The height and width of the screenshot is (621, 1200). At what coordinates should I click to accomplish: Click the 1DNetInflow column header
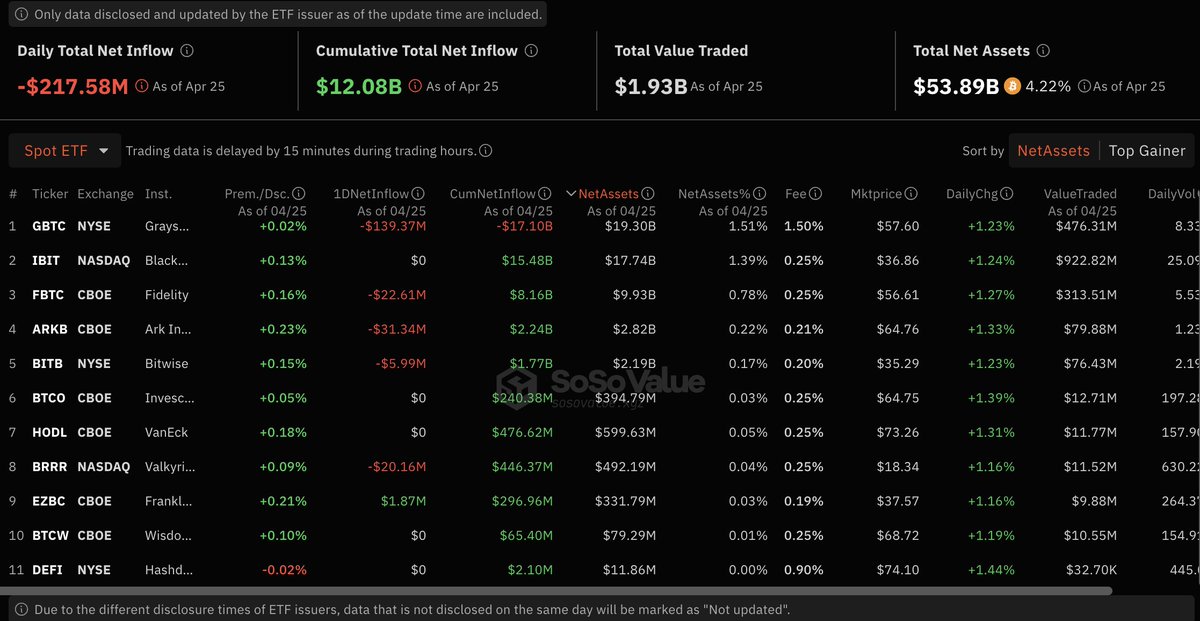(x=383, y=194)
